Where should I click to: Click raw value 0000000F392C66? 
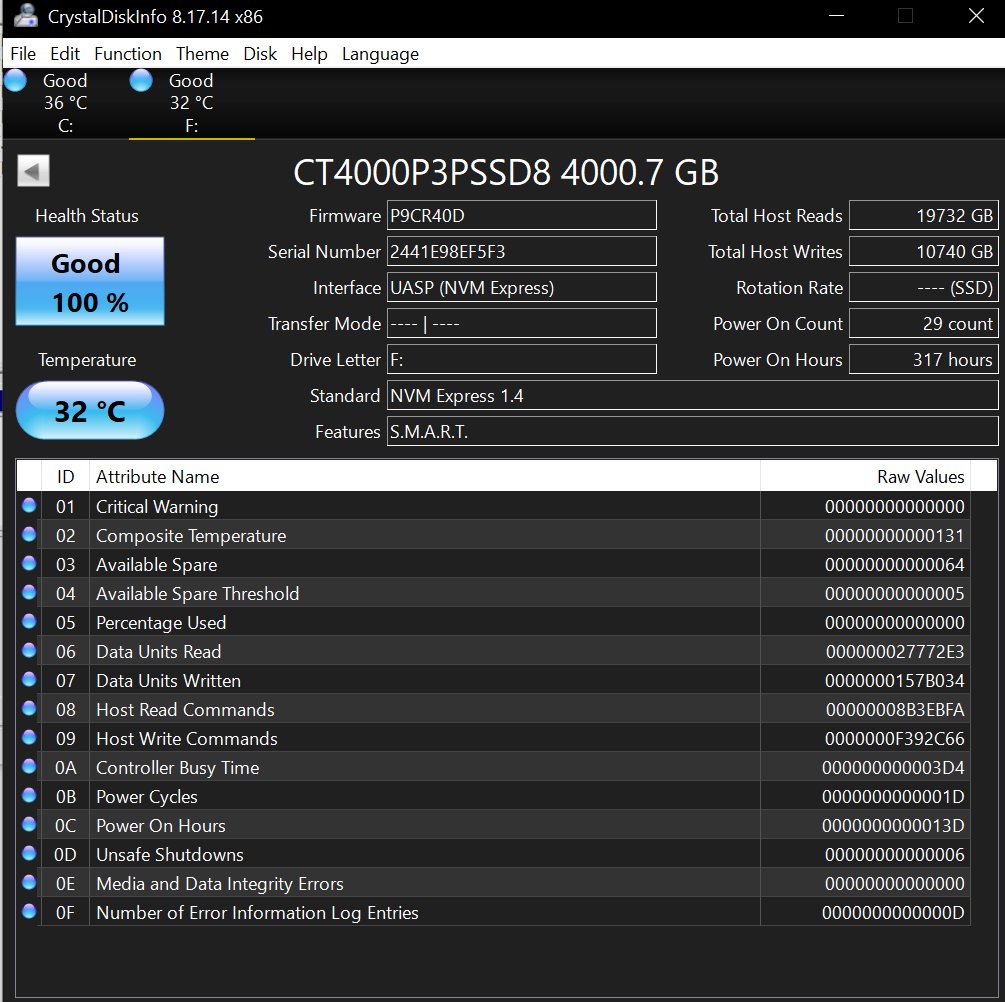[x=895, y=739]
